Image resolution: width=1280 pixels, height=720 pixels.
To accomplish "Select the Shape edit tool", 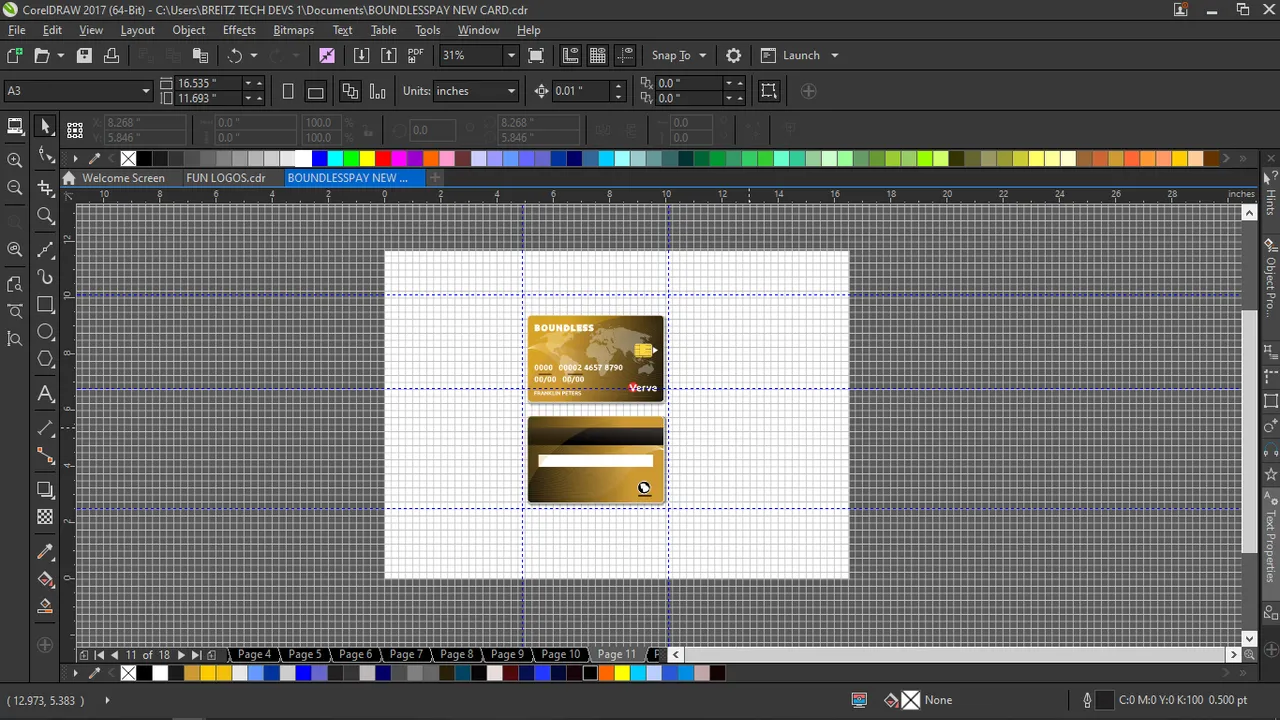I will [x=45, y=155].
